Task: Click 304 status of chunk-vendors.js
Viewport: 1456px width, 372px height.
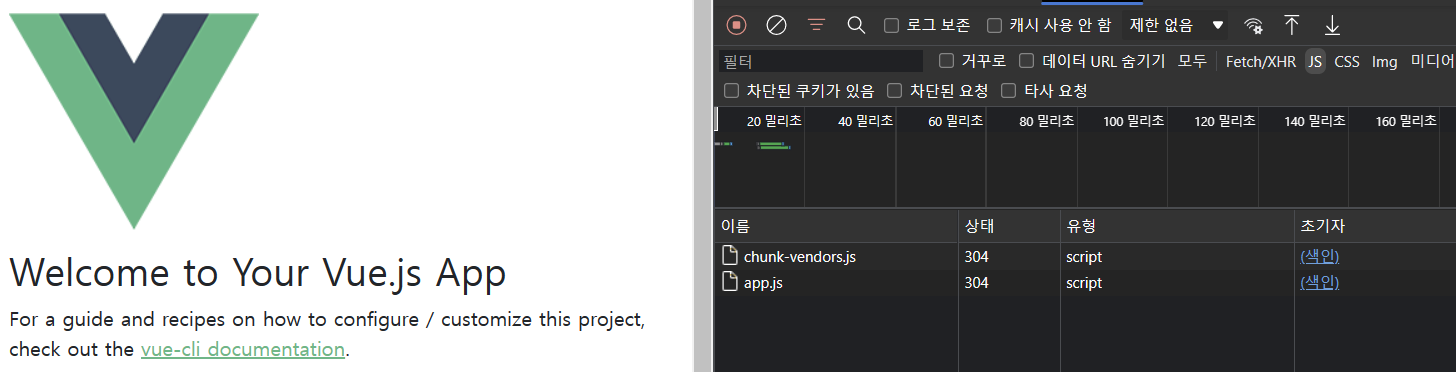Action: [x=976, y=256]
